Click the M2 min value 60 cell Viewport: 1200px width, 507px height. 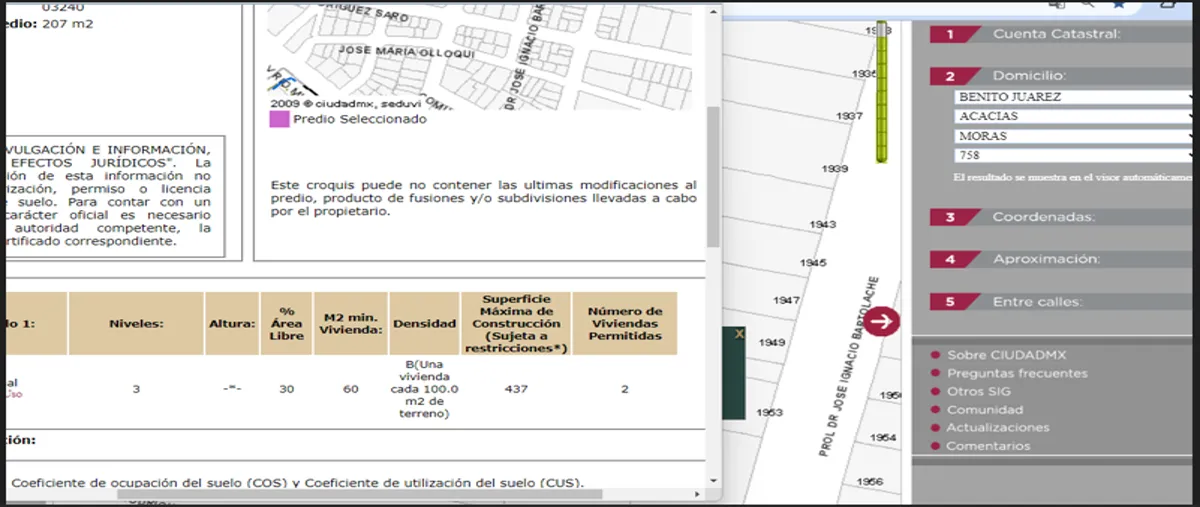[350, 389]
